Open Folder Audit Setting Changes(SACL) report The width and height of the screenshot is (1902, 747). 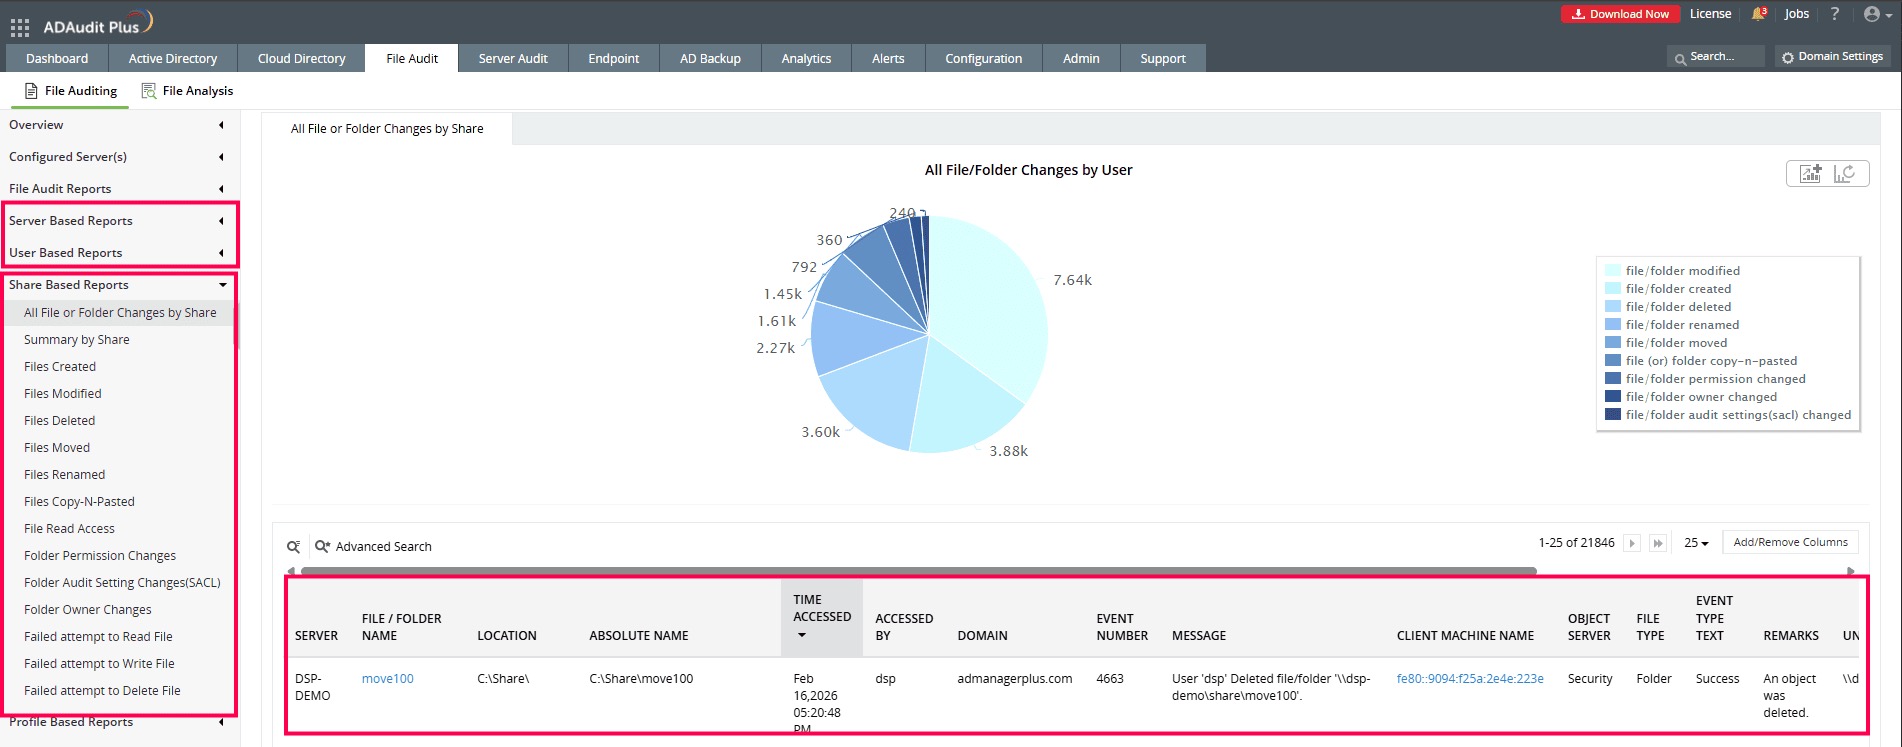pyautogui.click(x=122, y=583)
